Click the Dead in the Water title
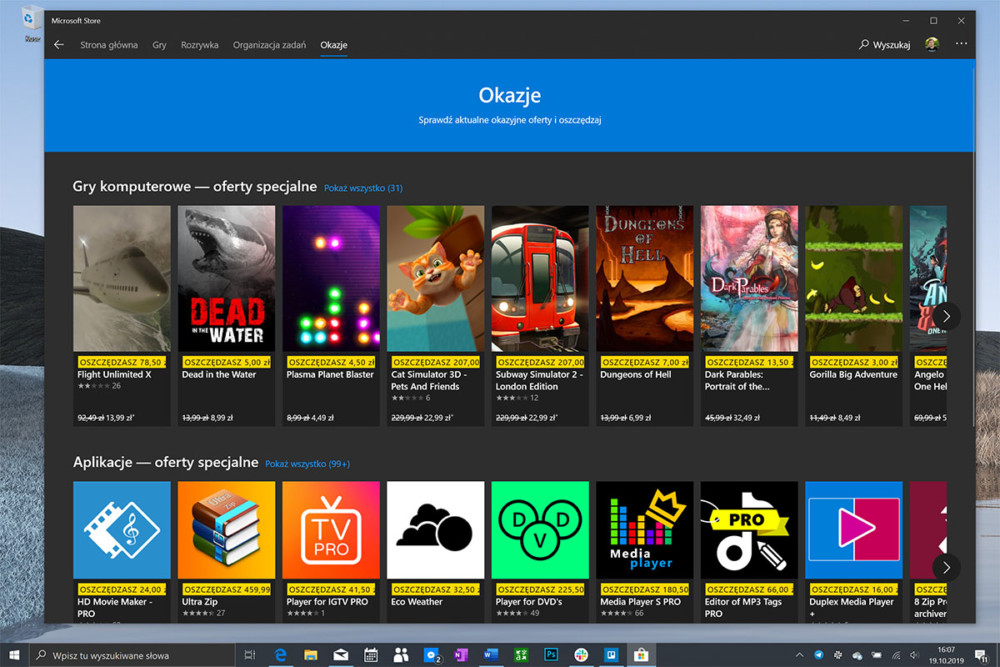The width and height of the screenshot is (1000, 667). pos(219,374)
